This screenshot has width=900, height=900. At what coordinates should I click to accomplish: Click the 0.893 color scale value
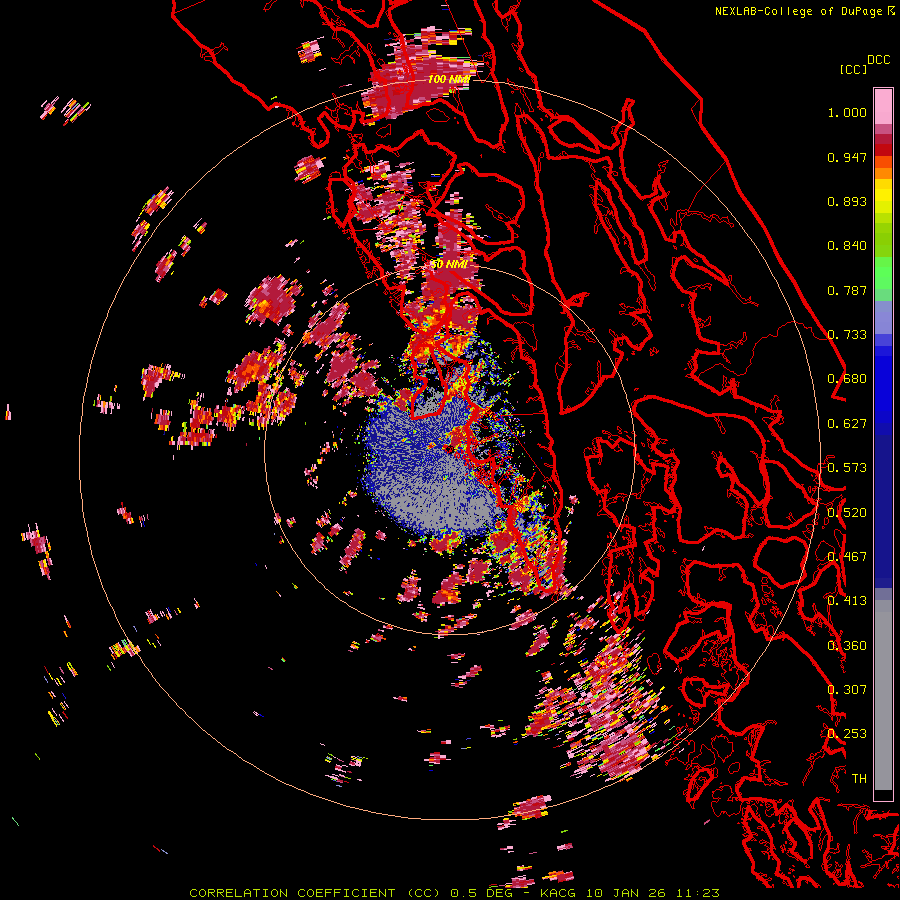coord(847,201)
